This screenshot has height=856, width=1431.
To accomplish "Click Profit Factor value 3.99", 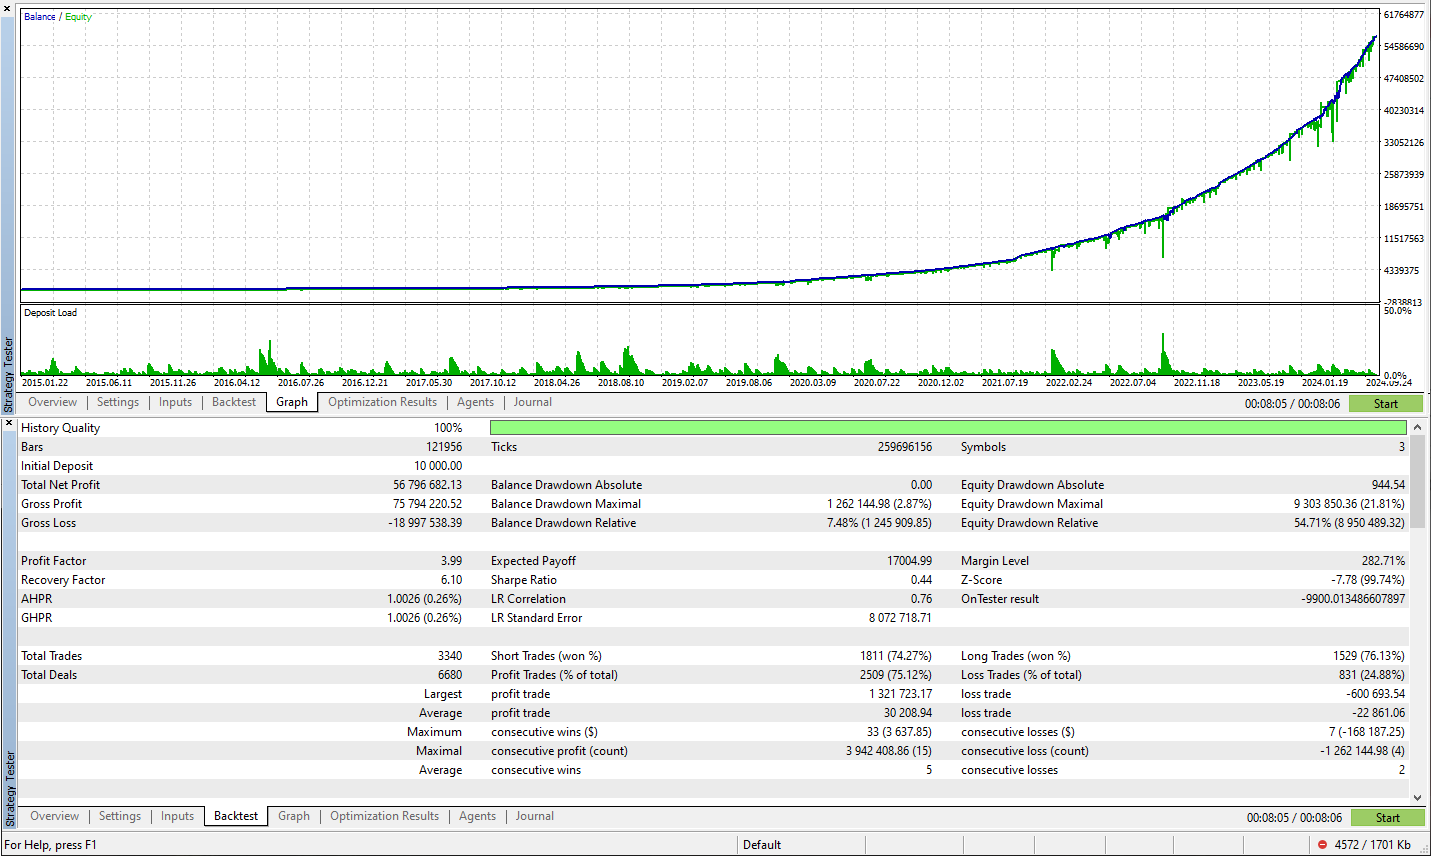I will 451,561.
